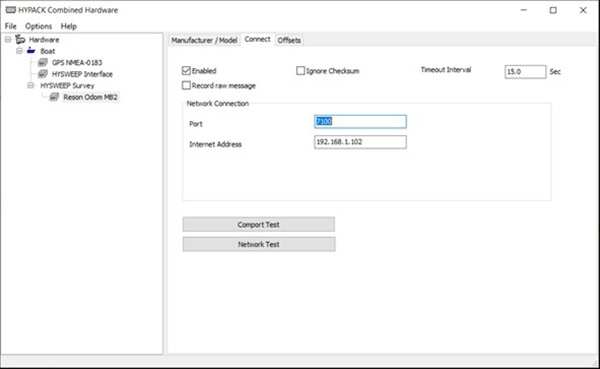Uncheck the Enabled checkbox
600x369 pixels.
[x=186, y=71]
